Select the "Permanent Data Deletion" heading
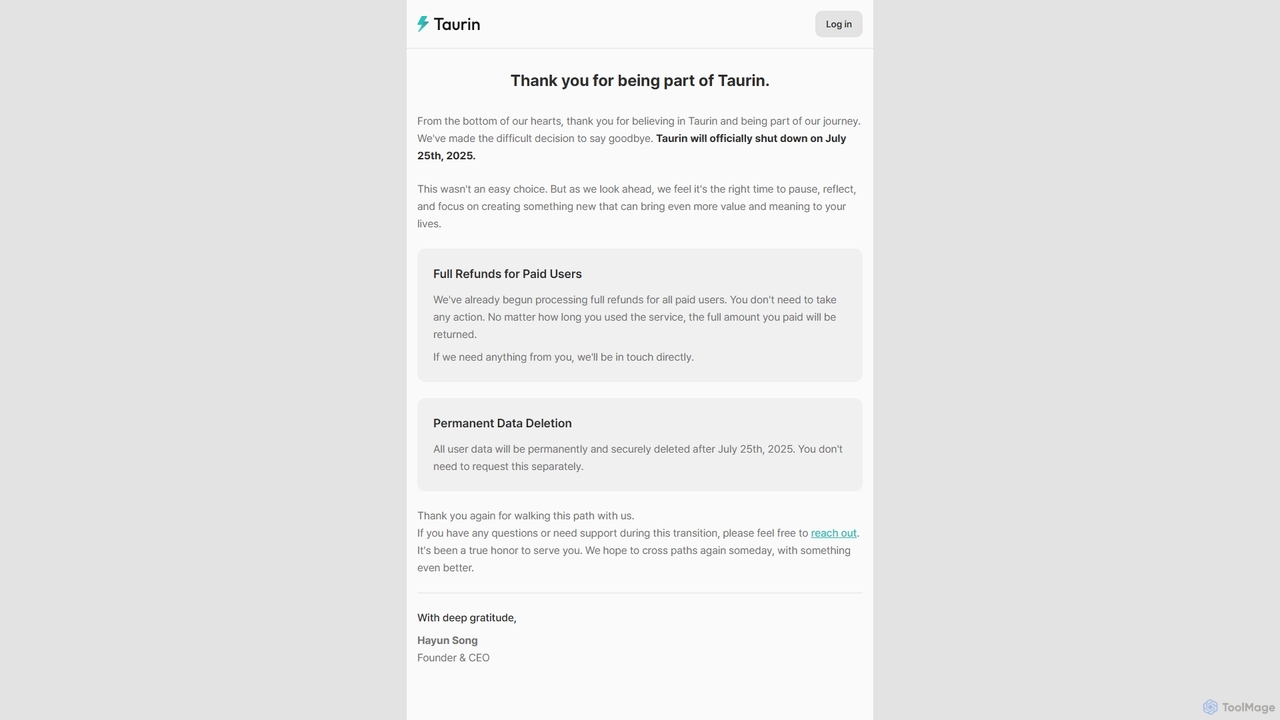The width and height of the screenshot is (1280, 720). (x=502, y=423)
